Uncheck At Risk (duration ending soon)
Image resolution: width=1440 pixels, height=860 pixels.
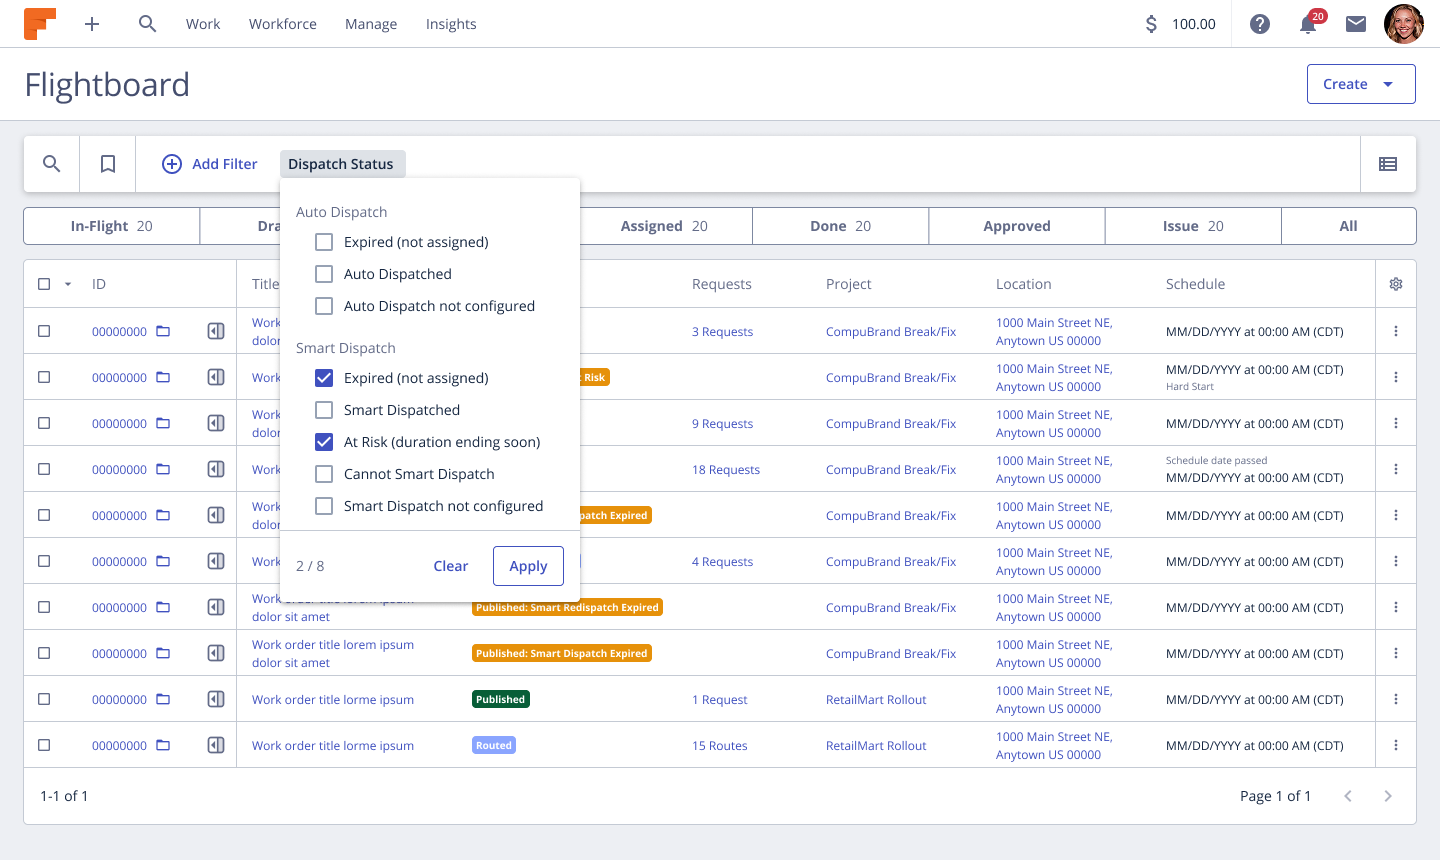click(324, 442)
